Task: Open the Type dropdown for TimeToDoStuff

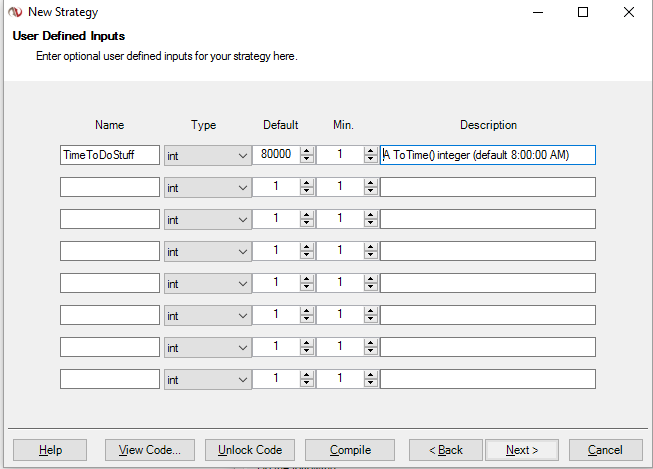Action: 243,155
